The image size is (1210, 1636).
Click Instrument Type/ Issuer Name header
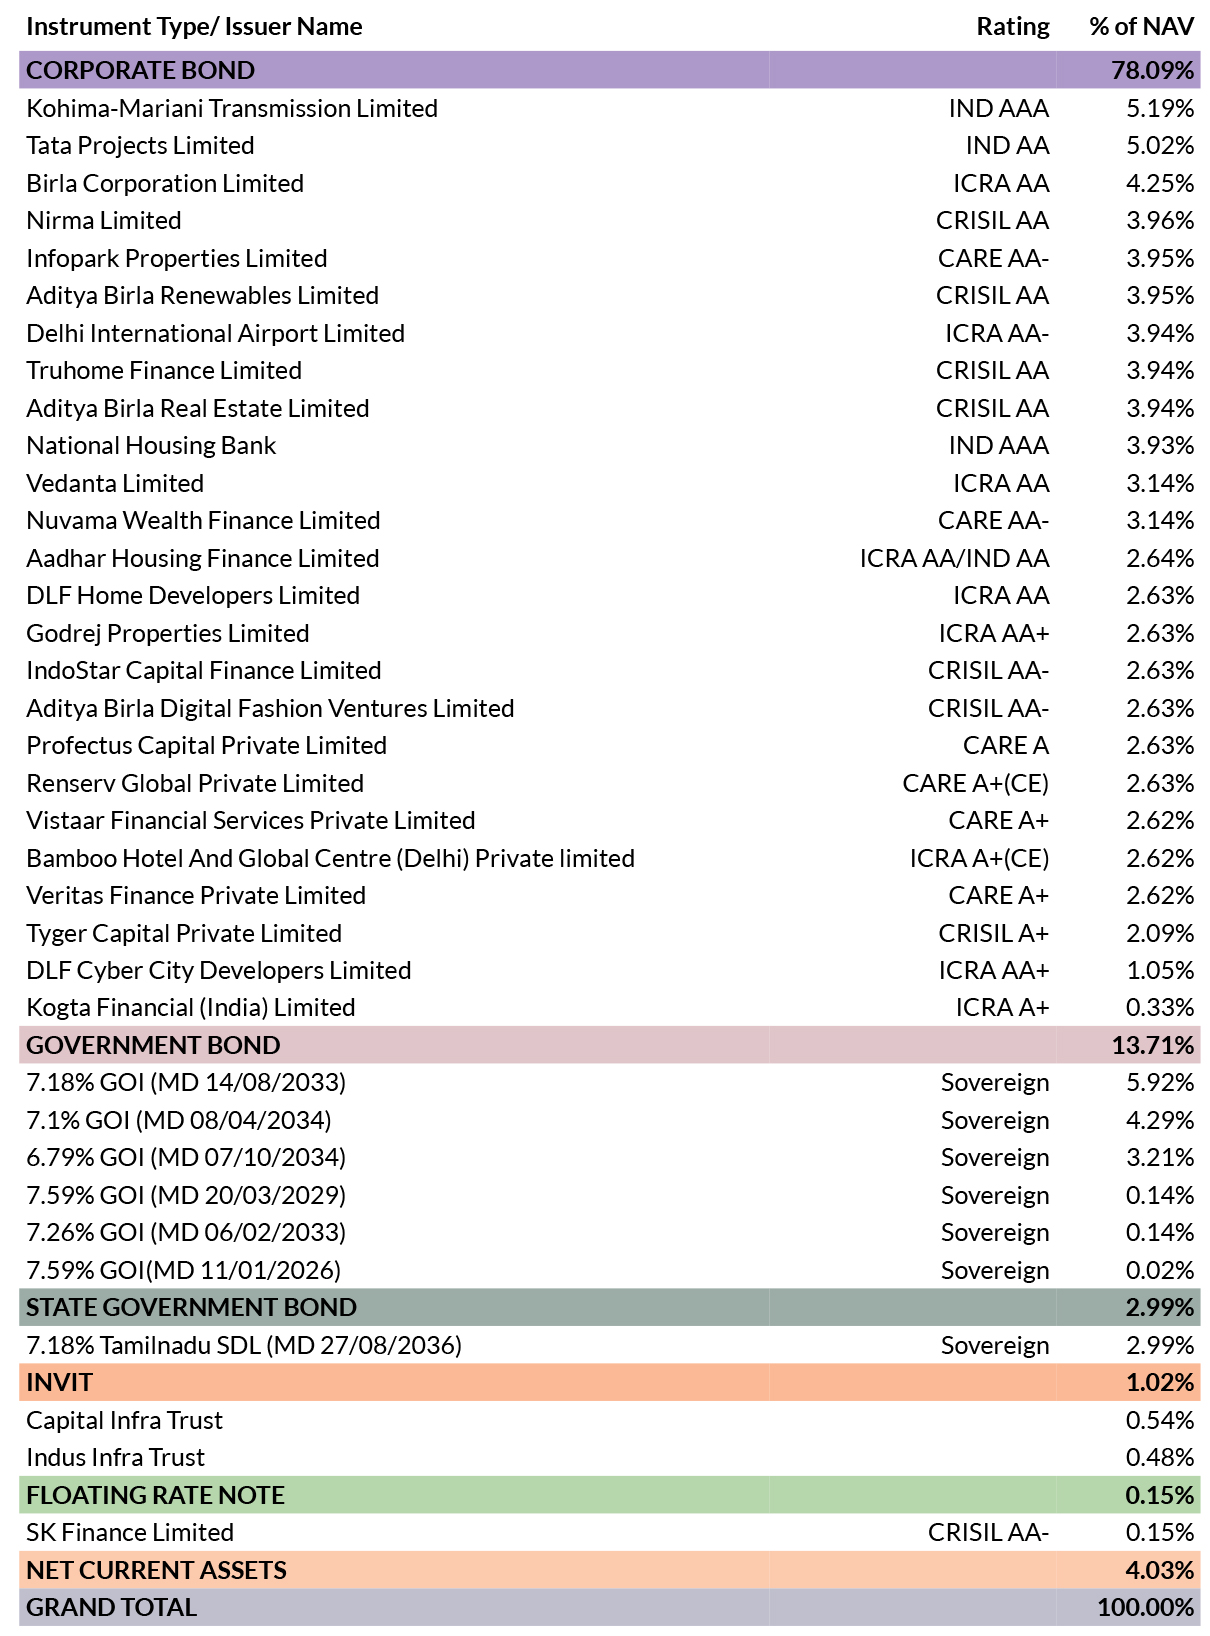pyautogui.click(x=194, y=26)
